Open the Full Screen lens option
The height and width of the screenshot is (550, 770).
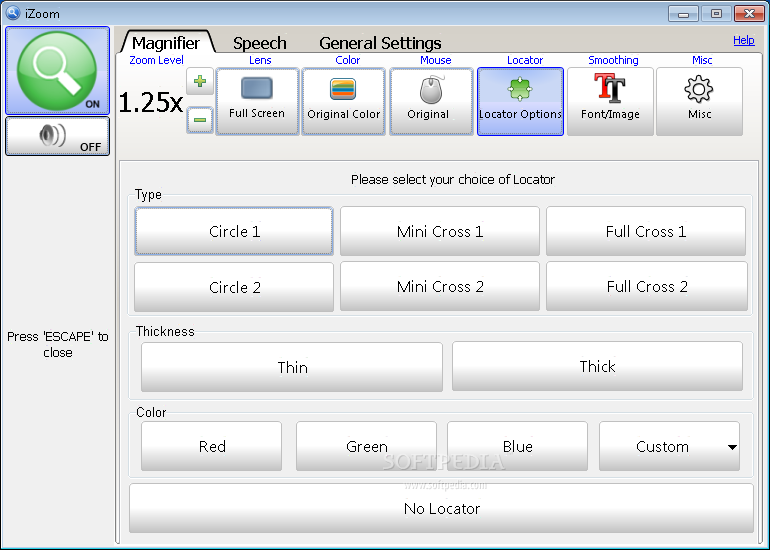tap(257, 102)
